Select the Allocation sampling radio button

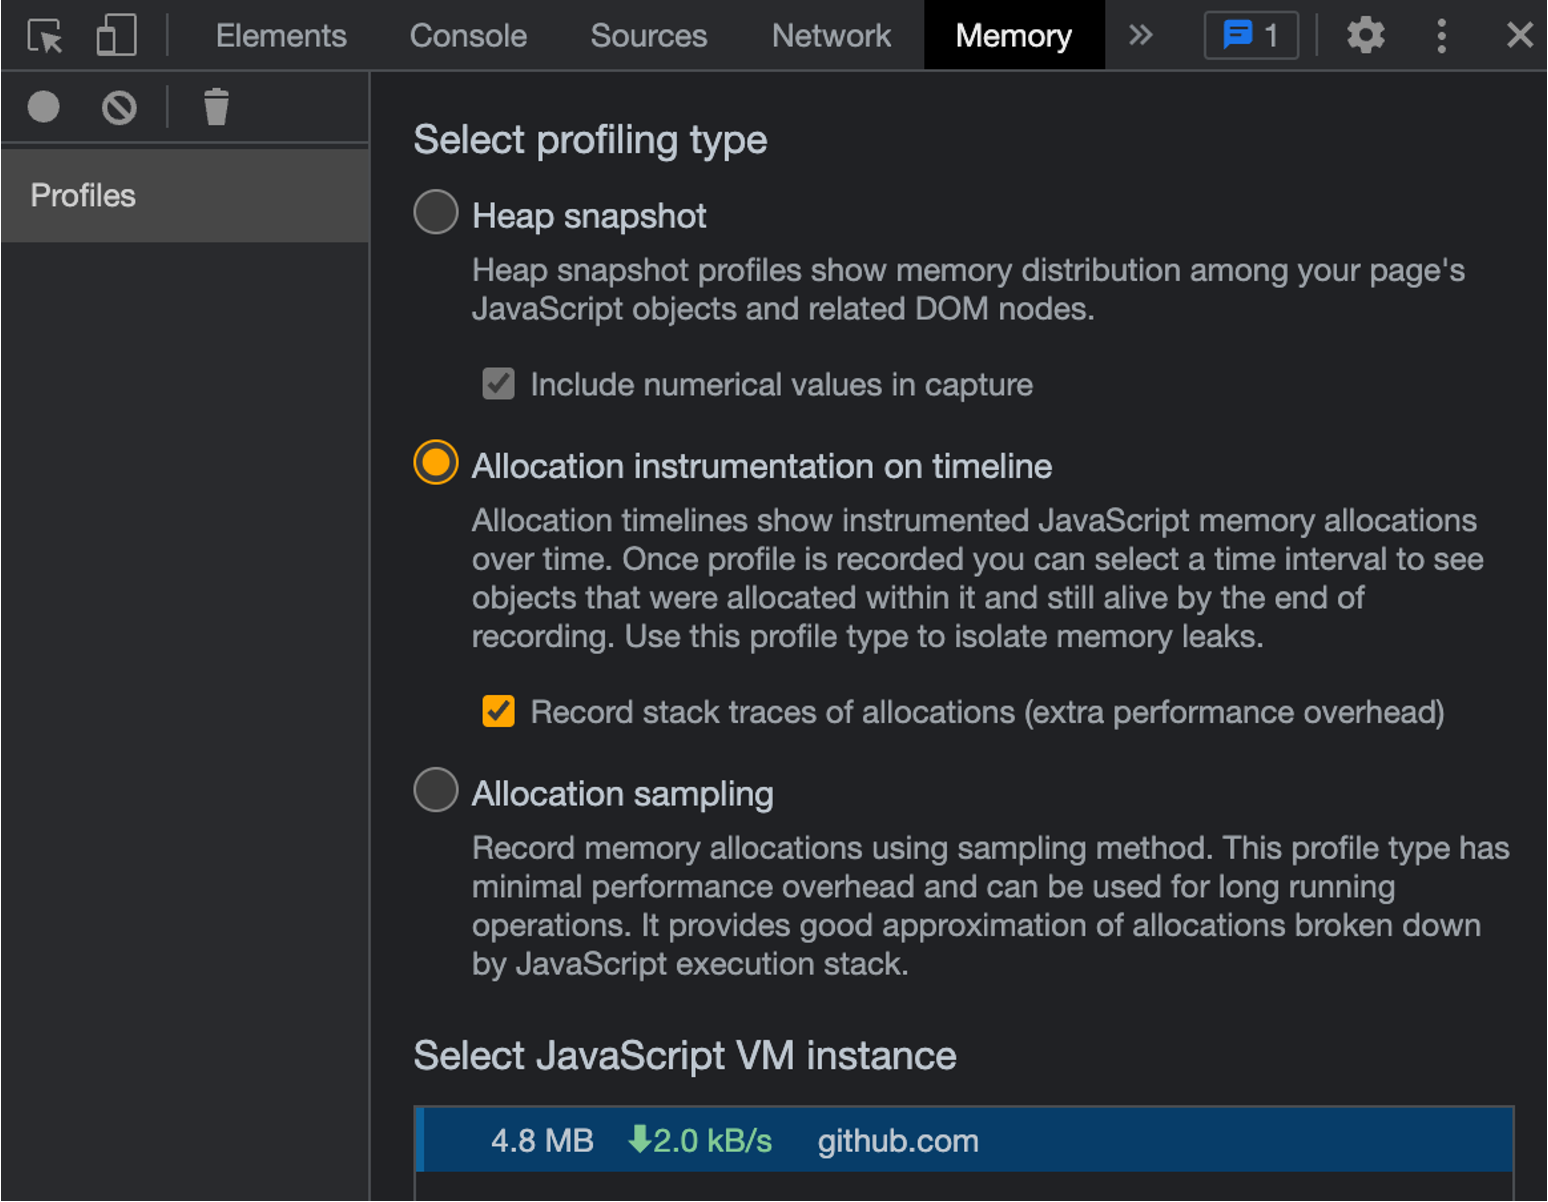point(436,789)
